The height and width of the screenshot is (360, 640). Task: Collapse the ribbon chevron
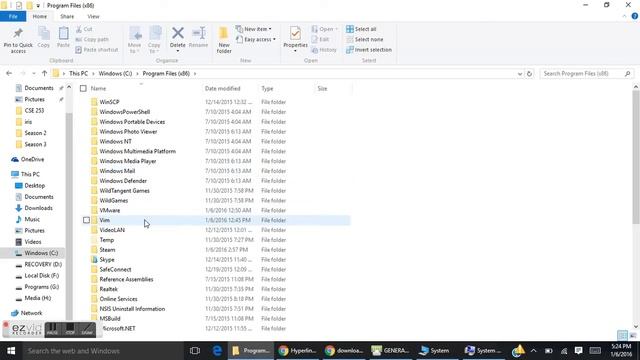(x=624, y=16)
